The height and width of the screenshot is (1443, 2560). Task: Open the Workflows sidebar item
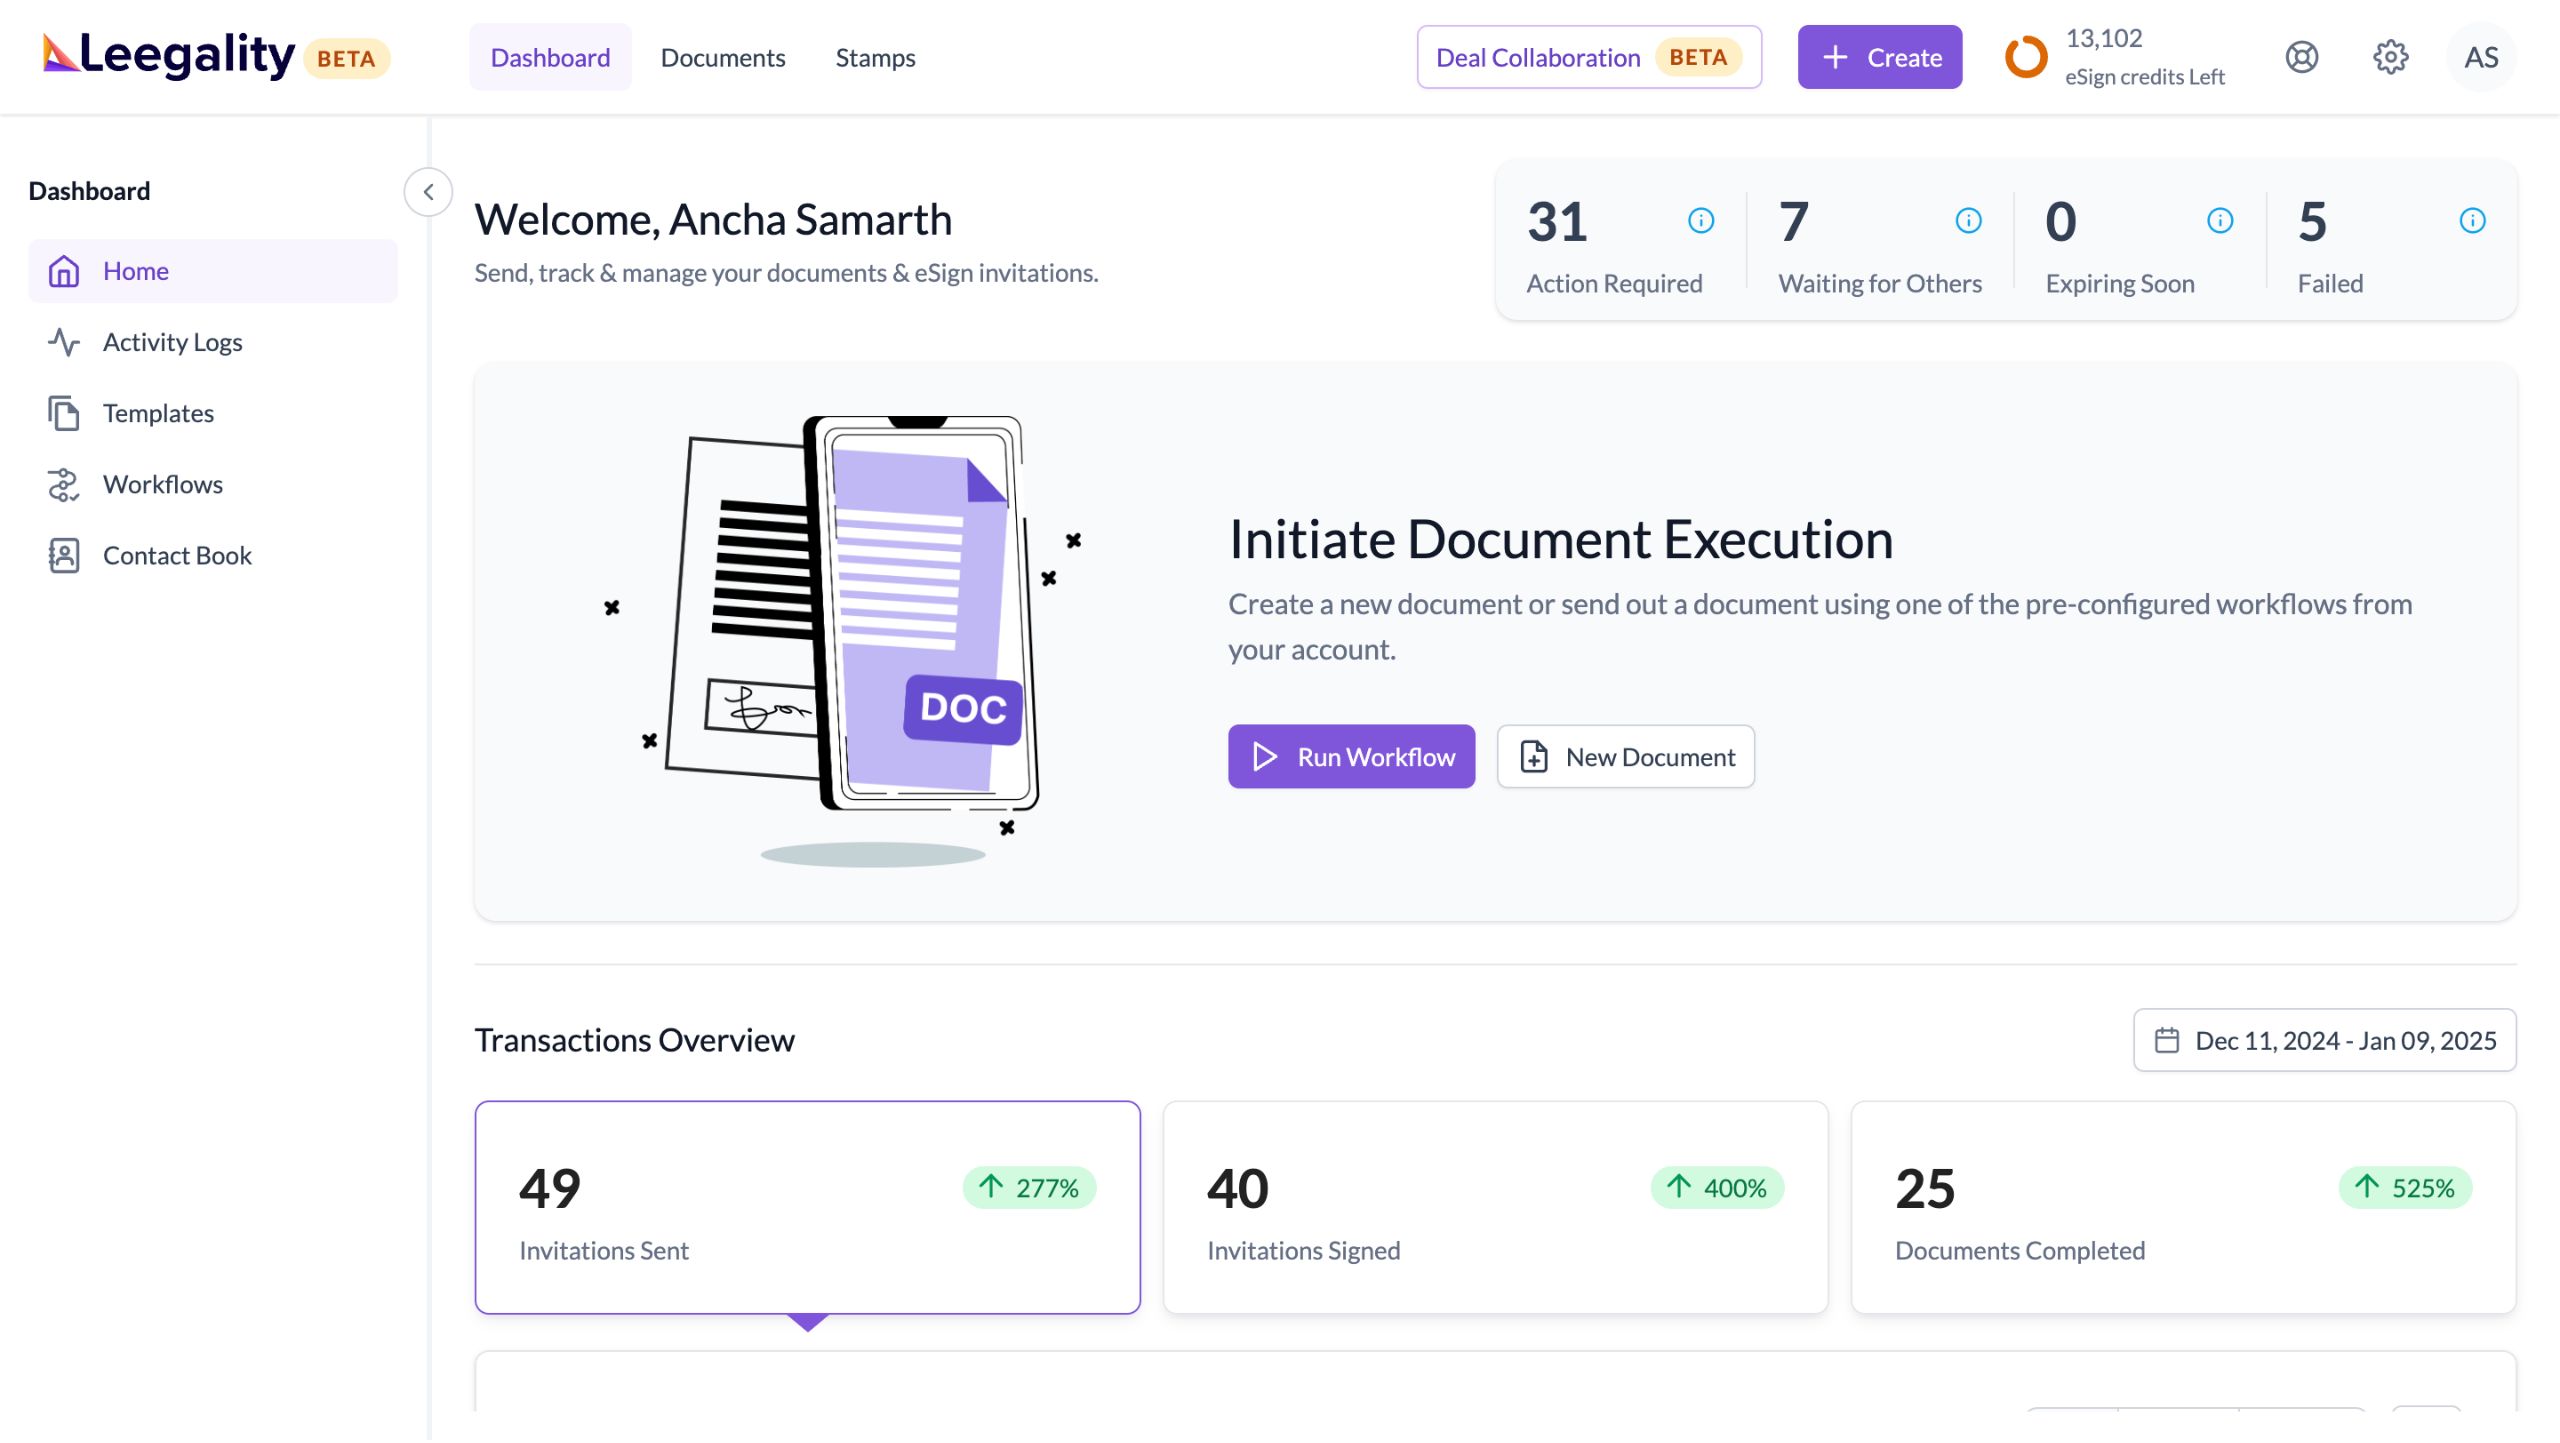(162, 484)
